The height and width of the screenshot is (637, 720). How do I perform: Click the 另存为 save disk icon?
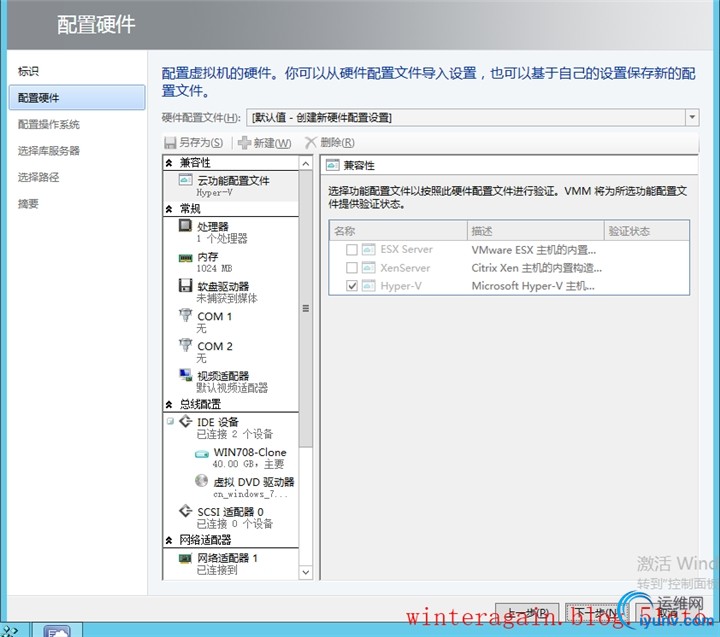coord(170,143)
